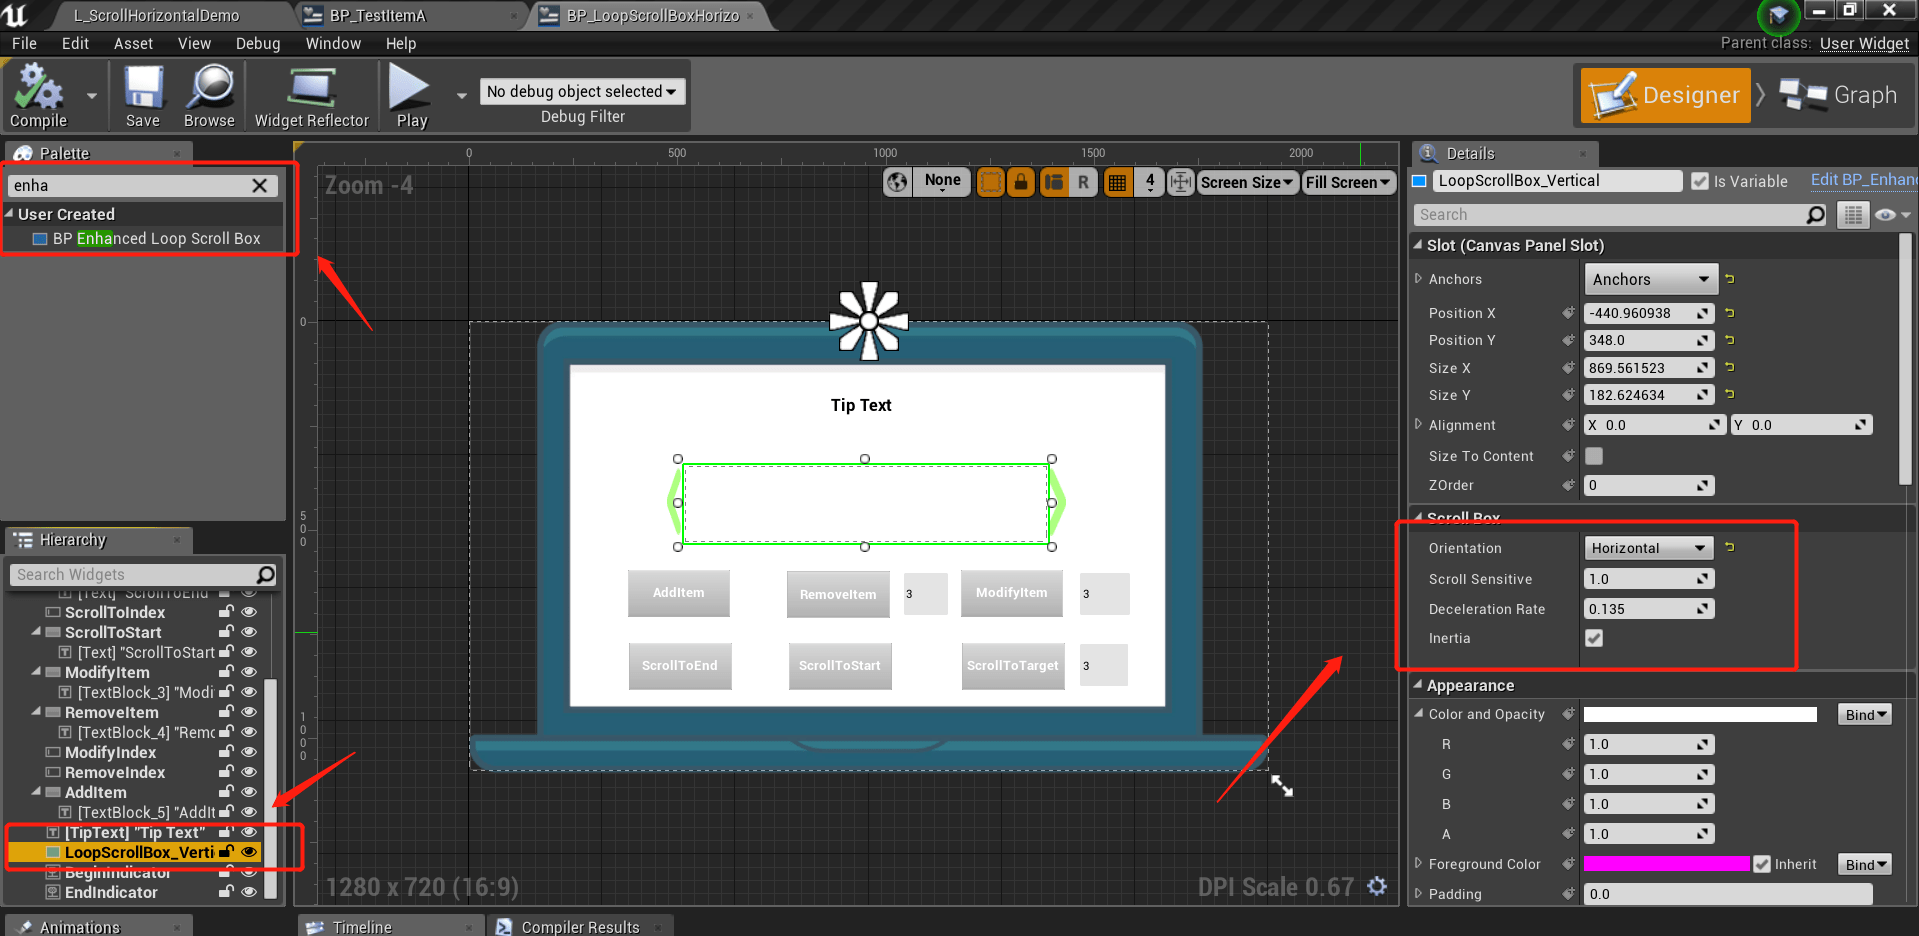Click the Compile icon in the toolbar
Screen dimensions: 1919x936
pyautogui.click(x=38, y=95)
